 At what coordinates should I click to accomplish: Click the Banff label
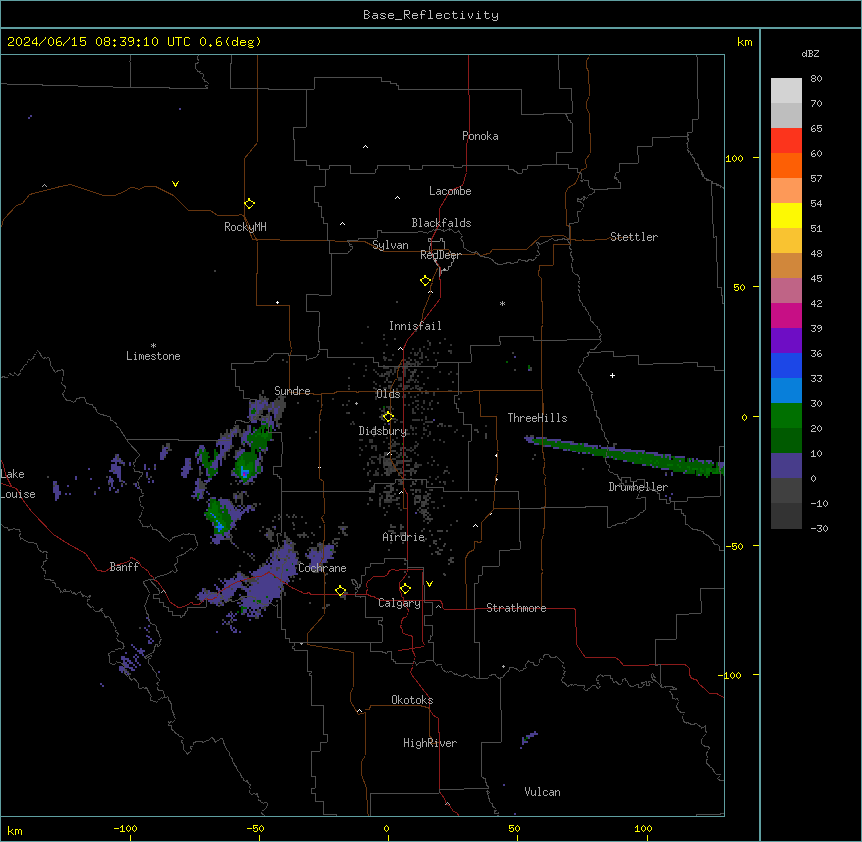pyautogui.click(x=124, y=567)
